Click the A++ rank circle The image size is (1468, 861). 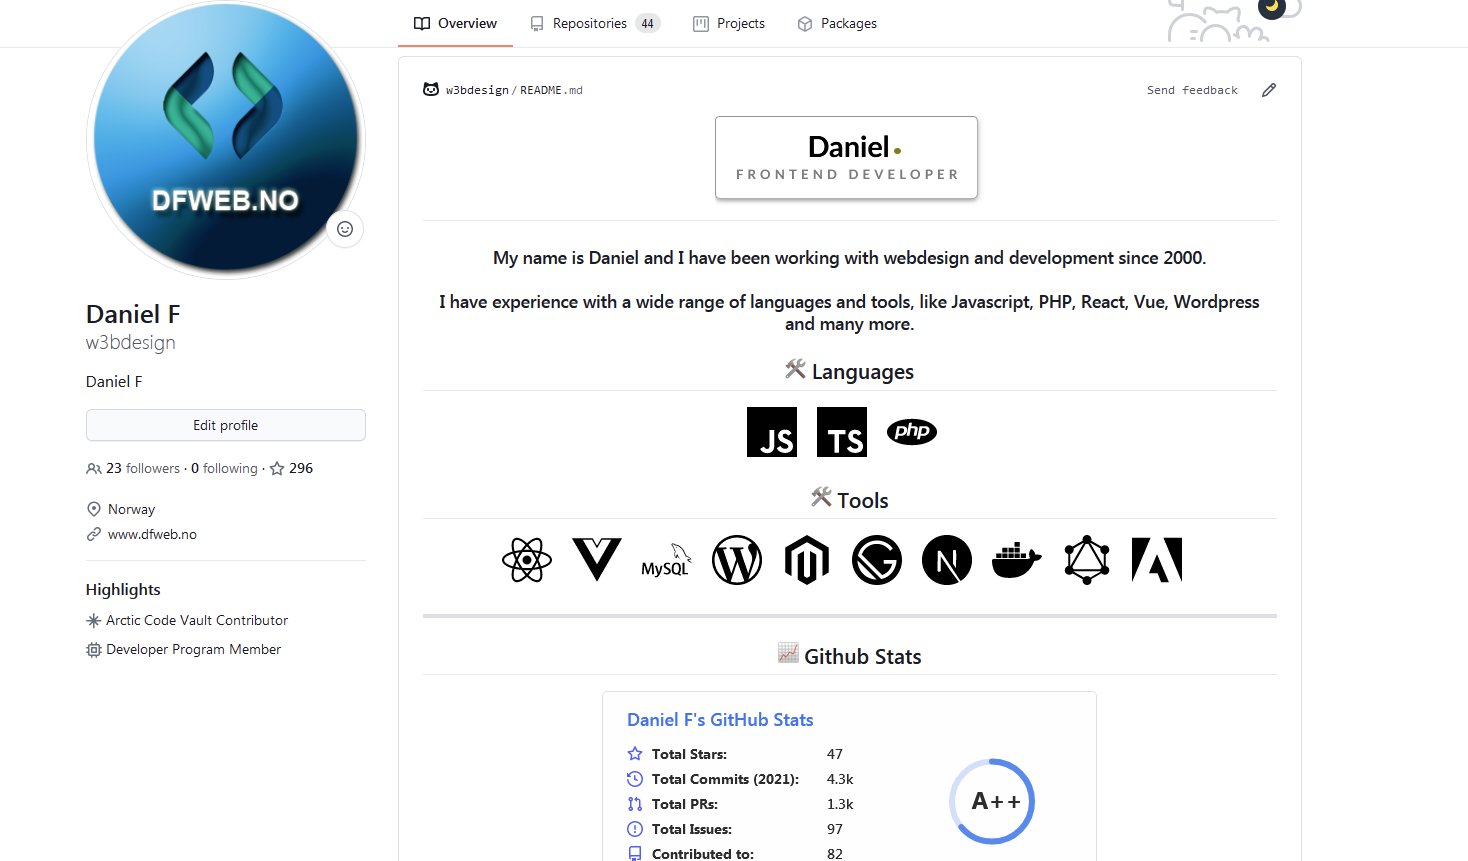click(x=992, y=801)
